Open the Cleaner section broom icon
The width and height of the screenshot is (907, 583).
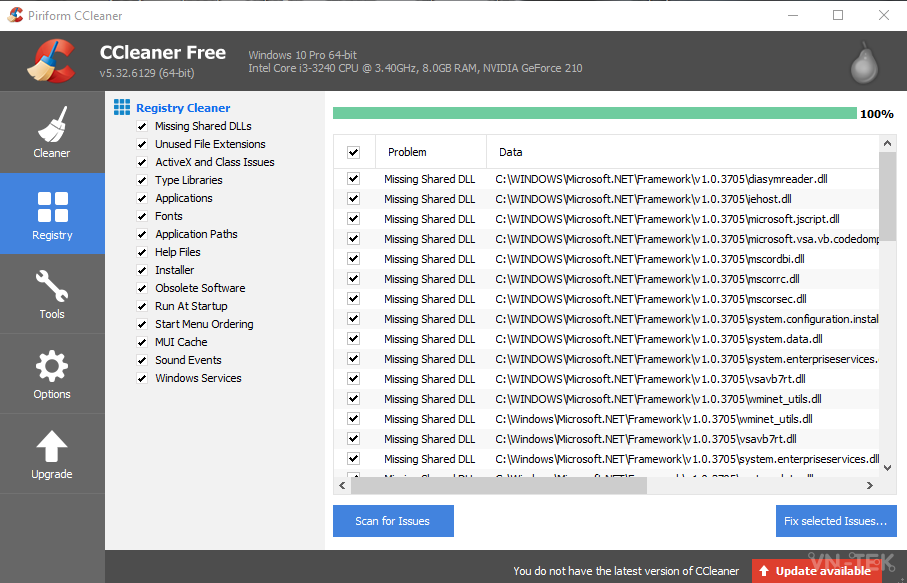tap(52, 124)
